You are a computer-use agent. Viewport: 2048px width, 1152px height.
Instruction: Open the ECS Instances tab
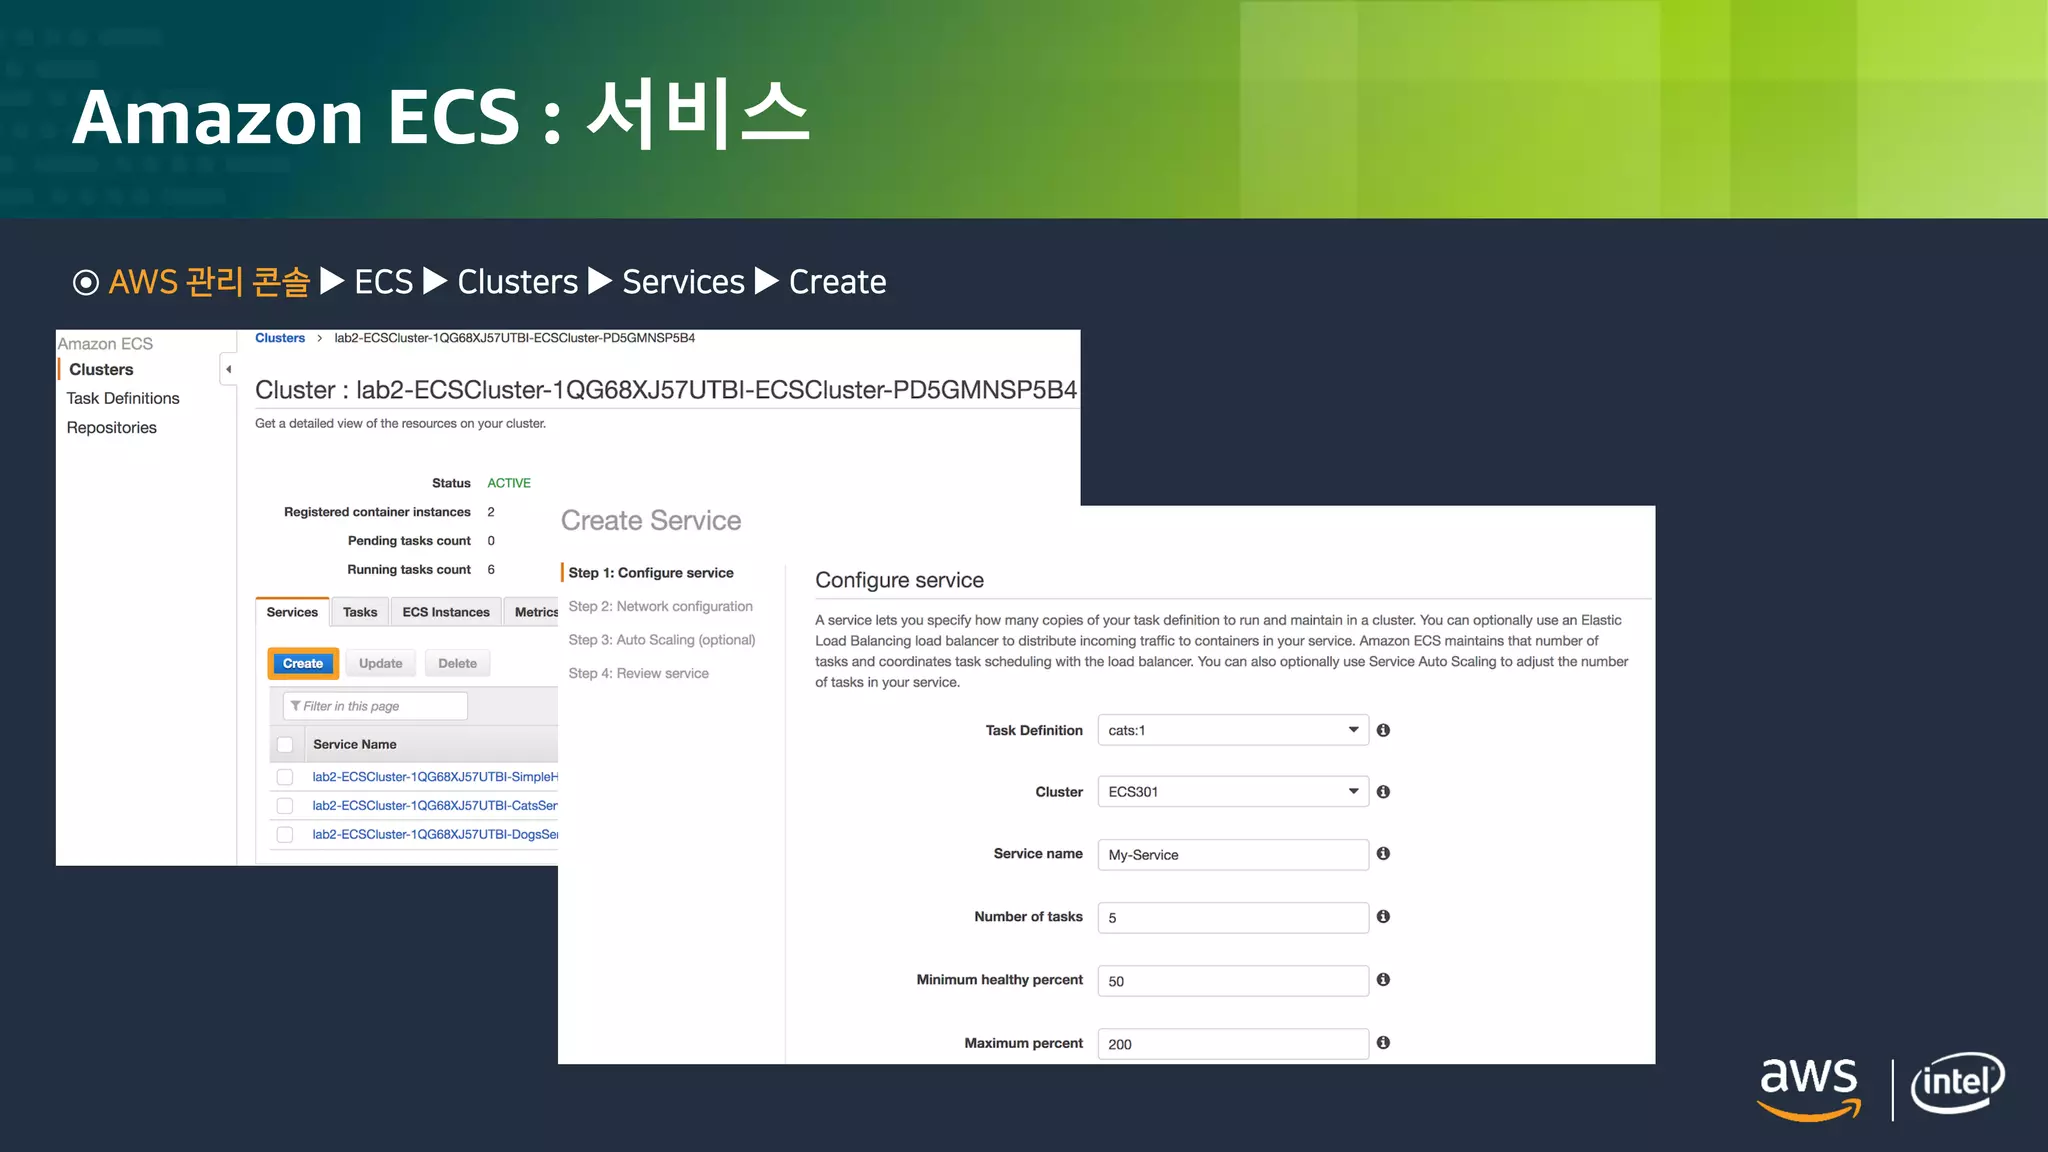(446, 612)
